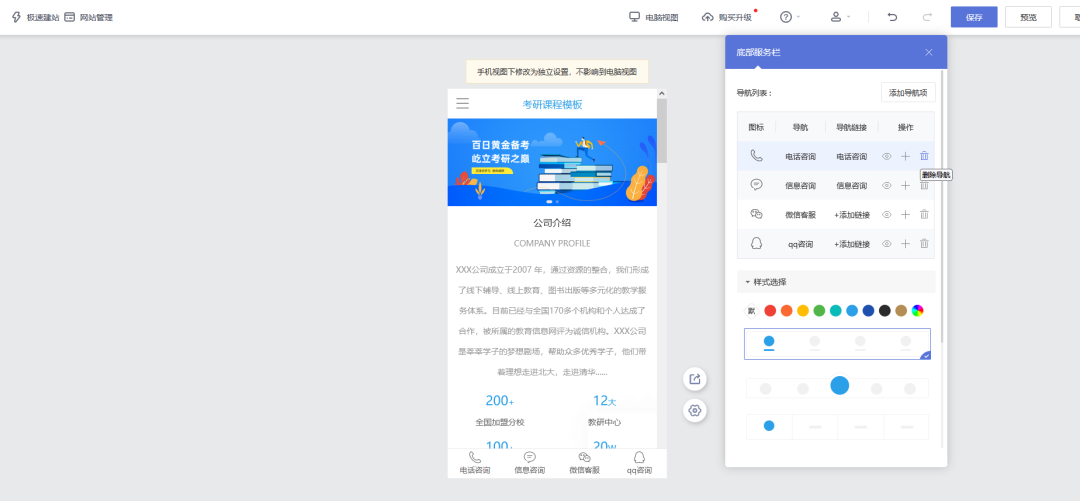Viewport: 1080px width, 501px height.
Task: Tap 电话咨询 in preview bottom bar
Action: coord(475,463)
